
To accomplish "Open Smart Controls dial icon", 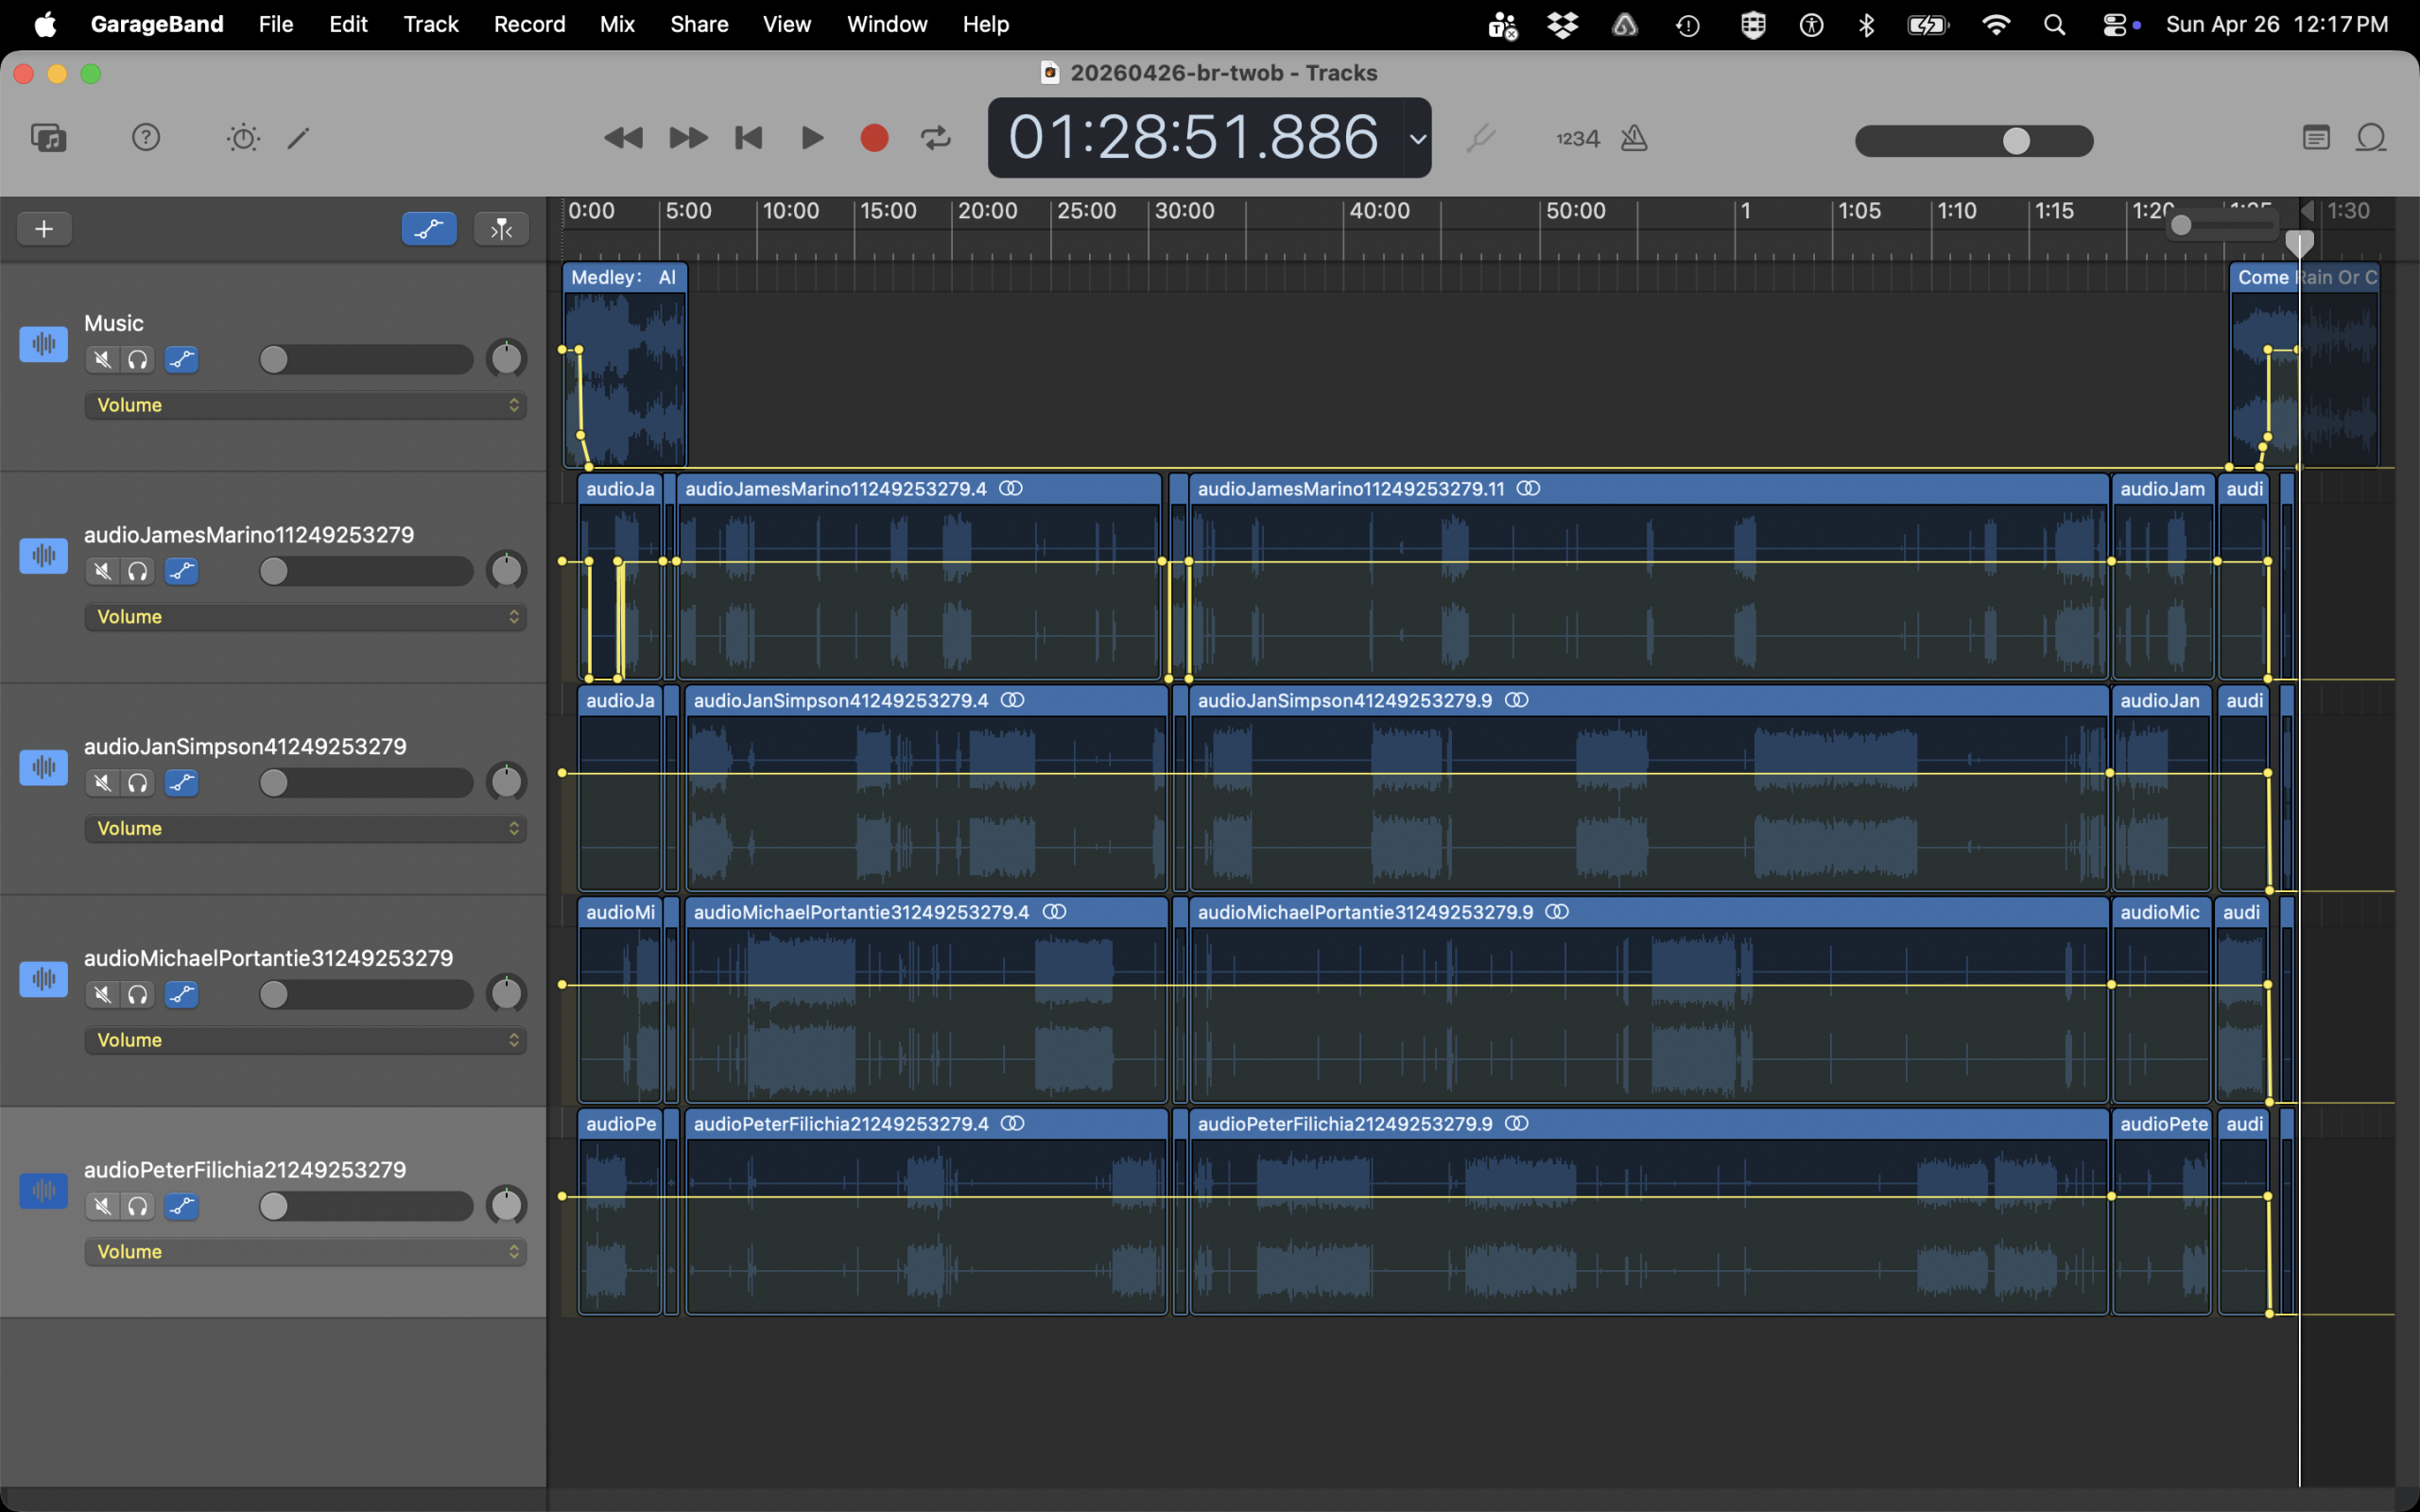I will (x=243, y=137).
